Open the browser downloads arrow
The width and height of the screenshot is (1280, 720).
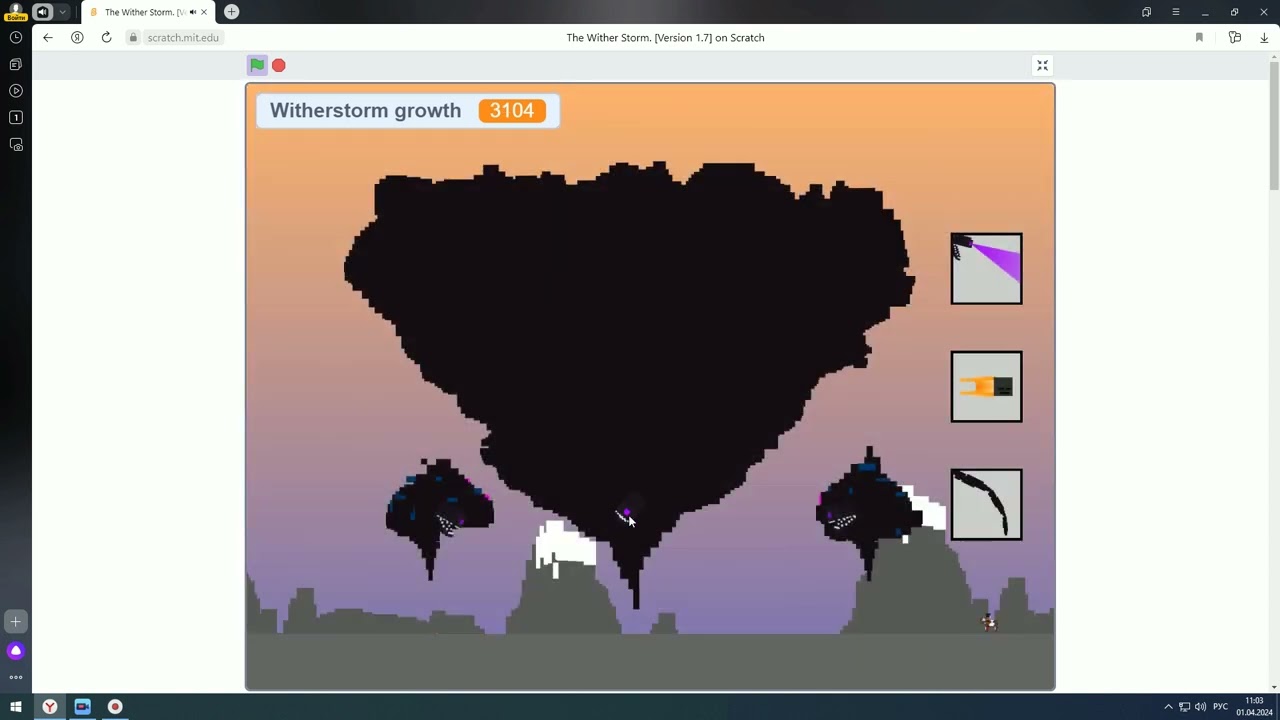click(x=1264, y=38)
